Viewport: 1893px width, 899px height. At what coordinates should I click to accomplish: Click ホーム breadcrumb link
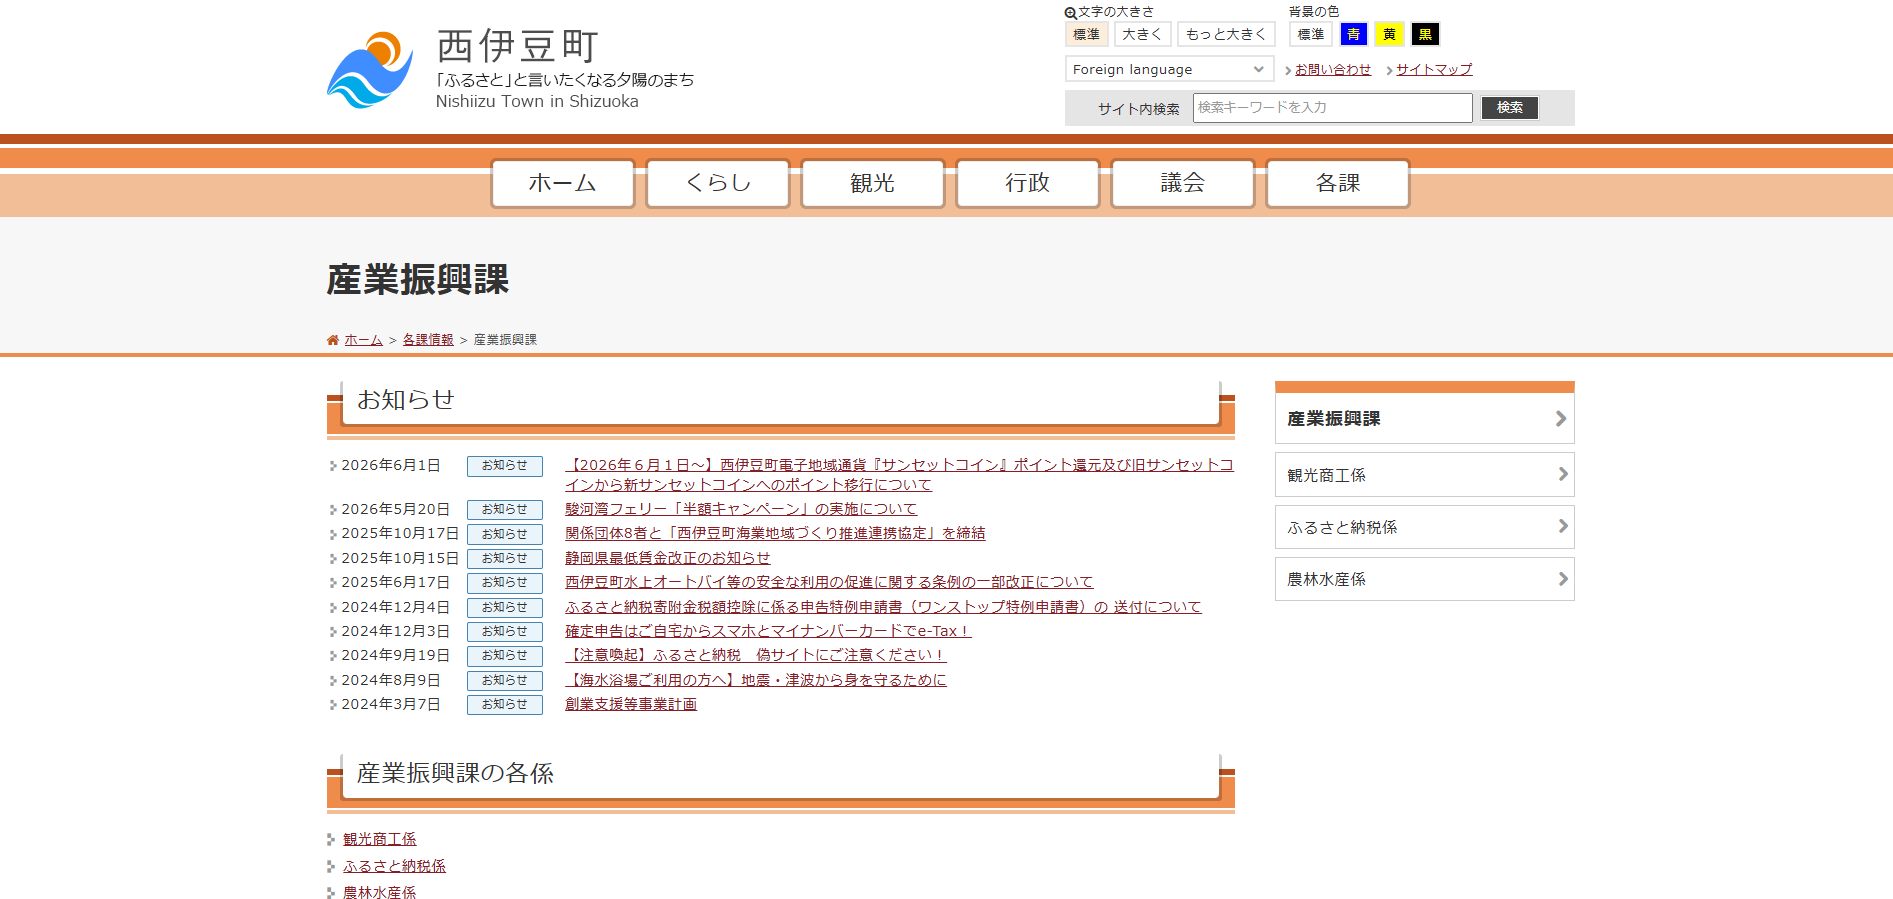(x=364, y=340)
